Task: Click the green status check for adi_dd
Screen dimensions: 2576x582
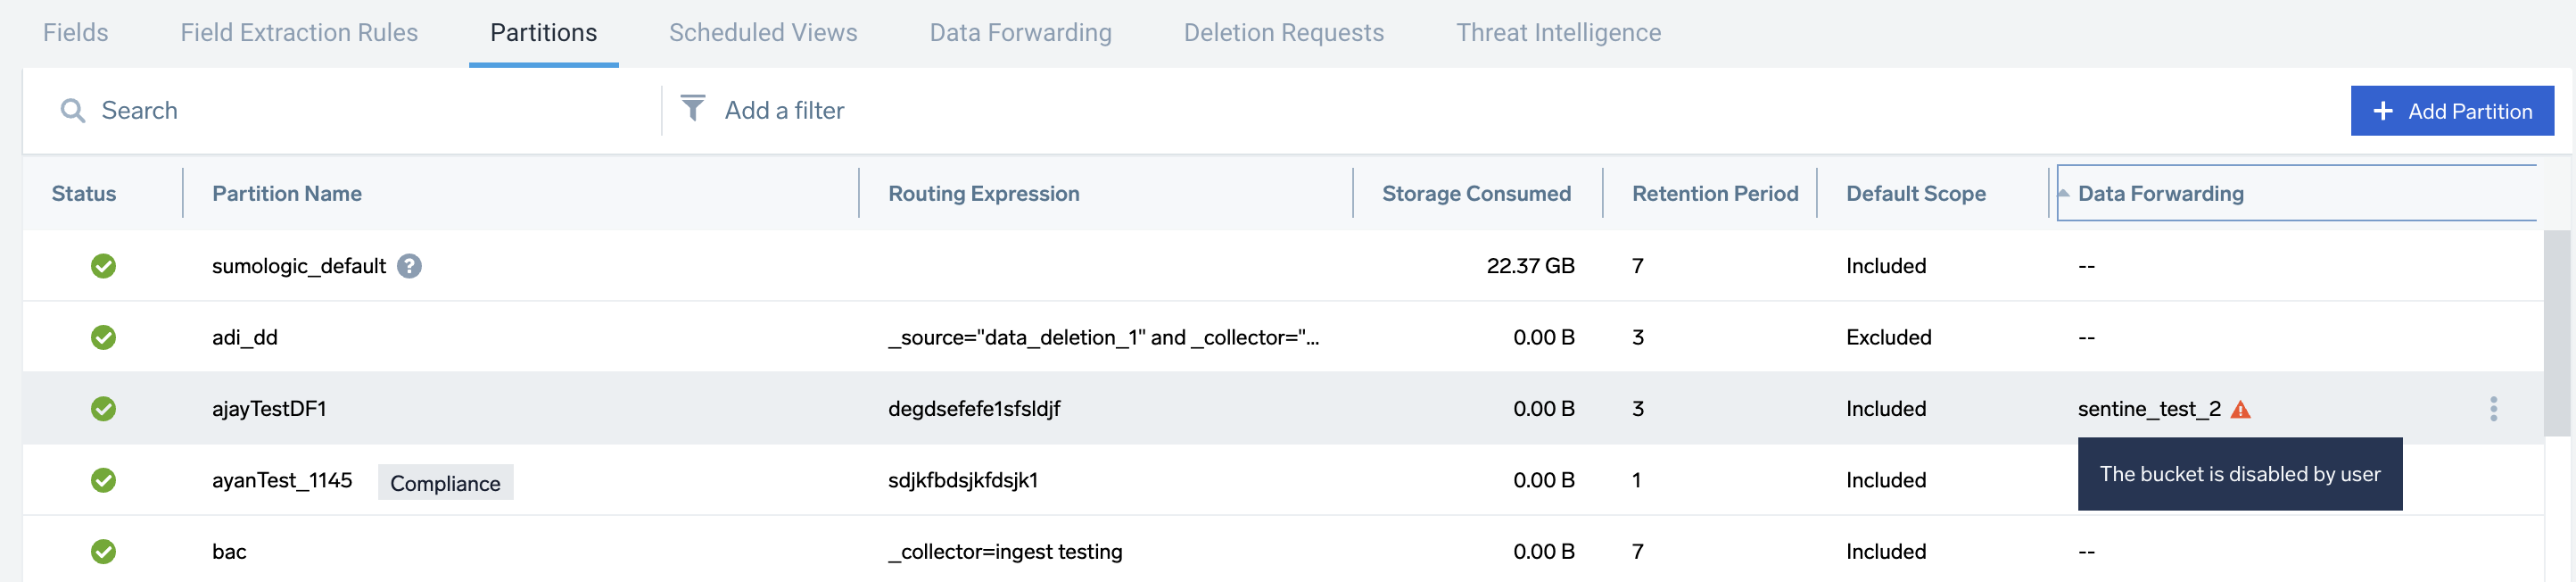Action: click(103, 337)
